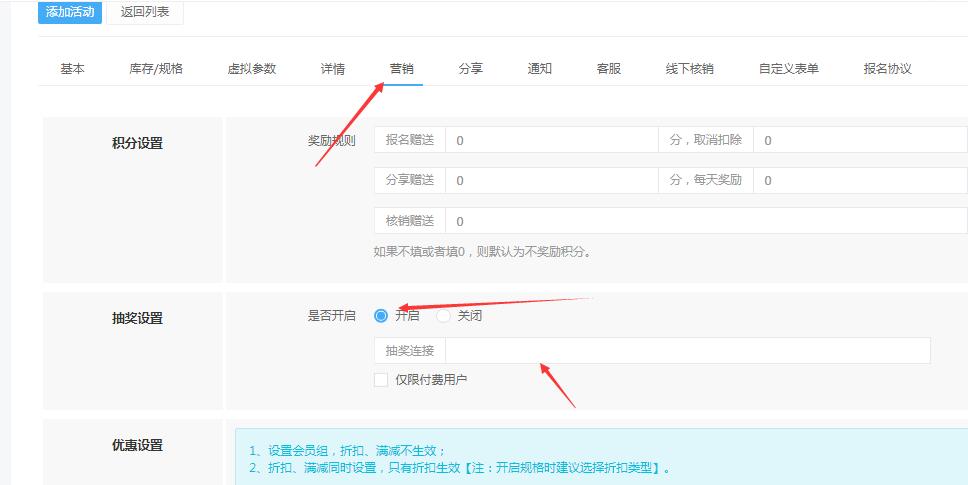Screen dimensions: 968x485
Task: Select the 开启 radio button
Action: point(381,316)
